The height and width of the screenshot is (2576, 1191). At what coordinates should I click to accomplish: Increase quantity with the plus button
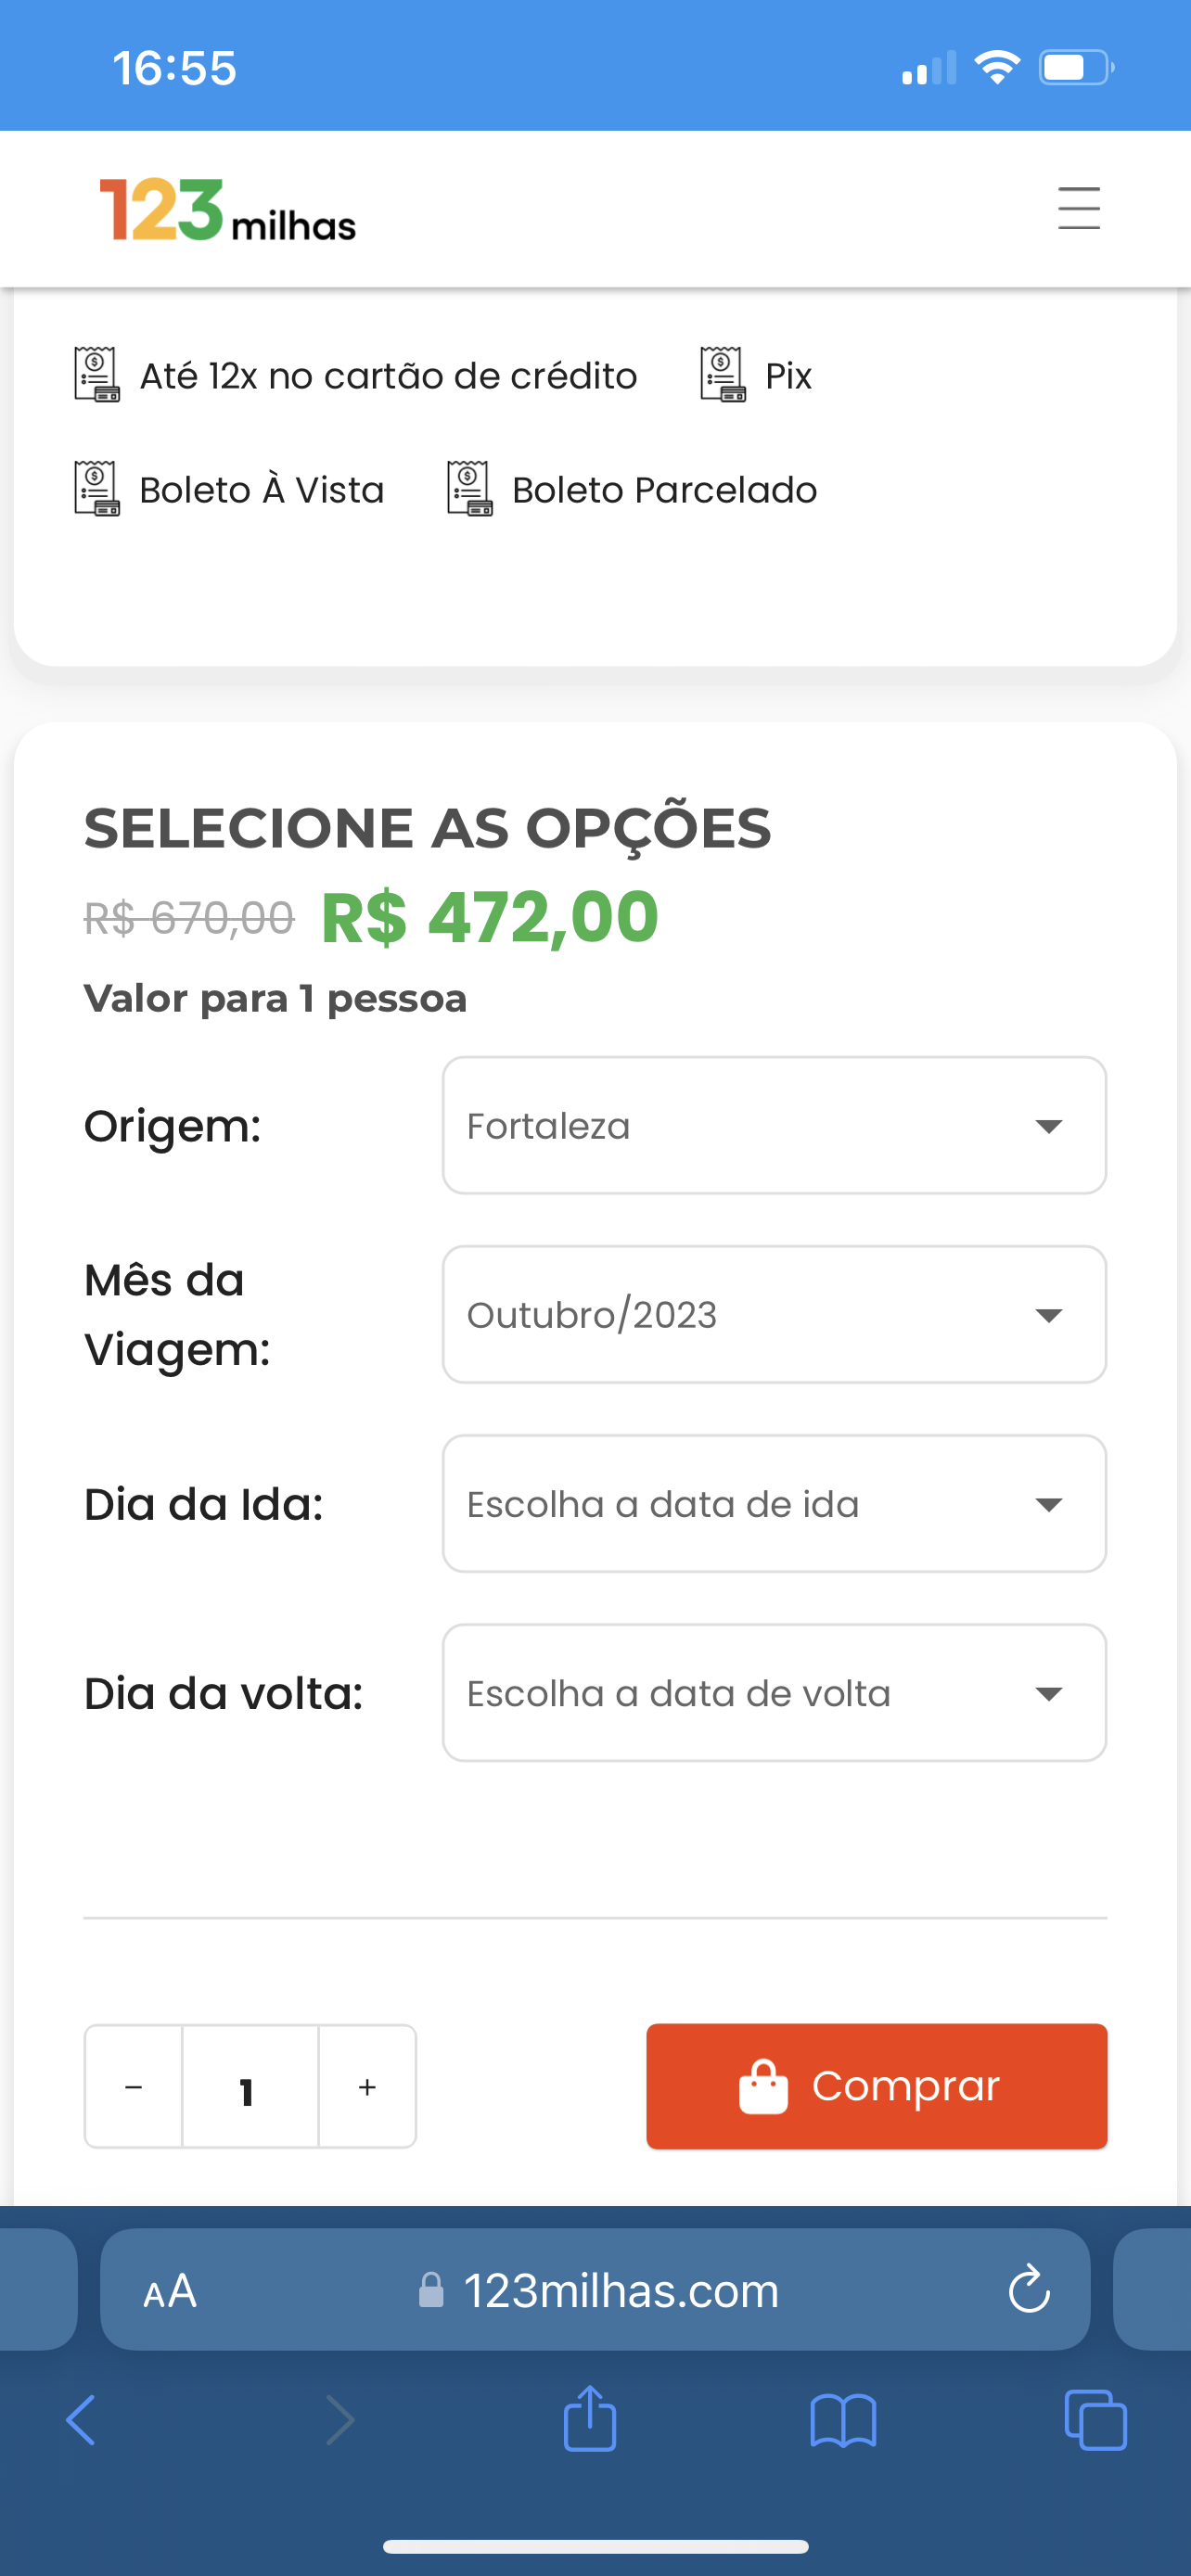point(367,2087)
